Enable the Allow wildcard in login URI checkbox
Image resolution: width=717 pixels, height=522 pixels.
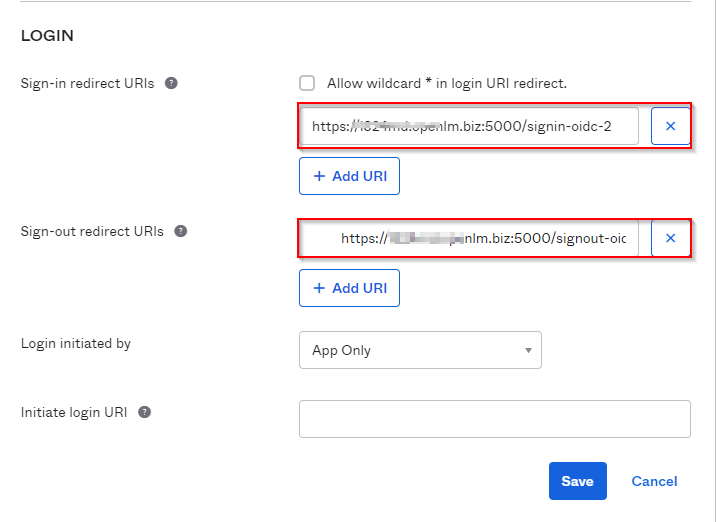pos(307,84)
